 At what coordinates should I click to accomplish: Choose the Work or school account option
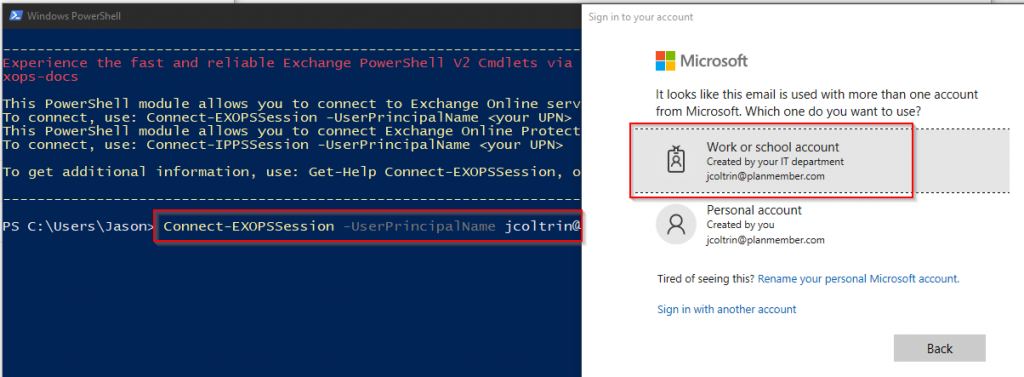(771, 160)
